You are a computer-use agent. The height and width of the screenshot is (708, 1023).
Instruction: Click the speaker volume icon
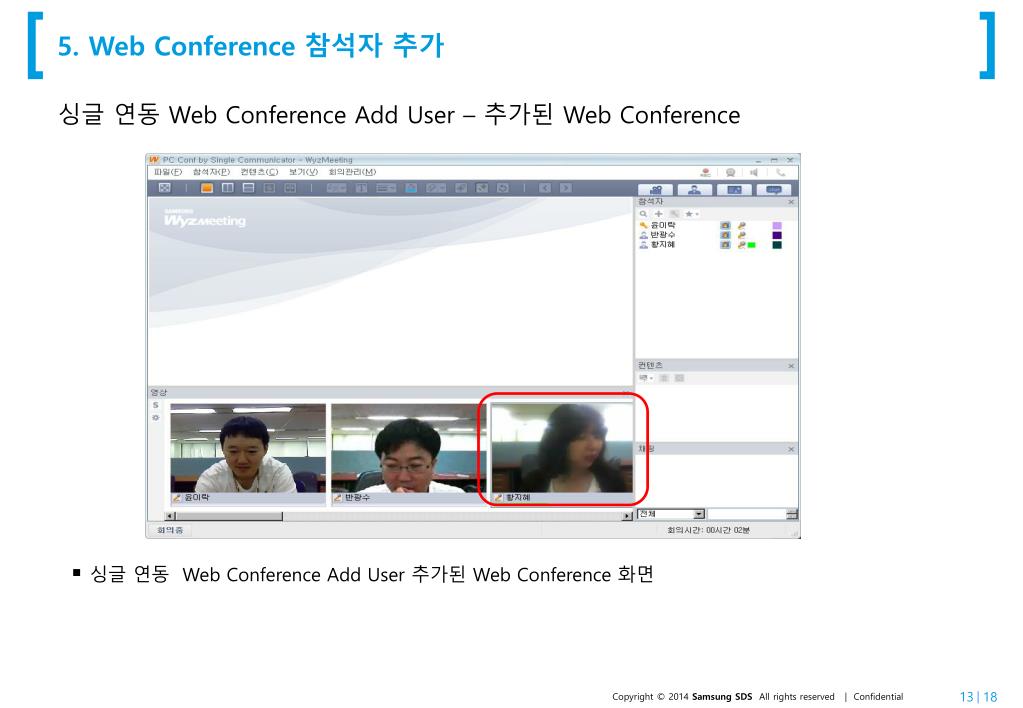755,173
